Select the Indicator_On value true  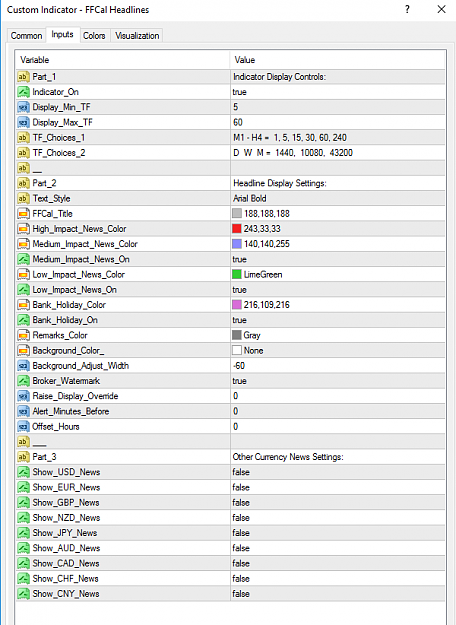click(x=240, y=92)
